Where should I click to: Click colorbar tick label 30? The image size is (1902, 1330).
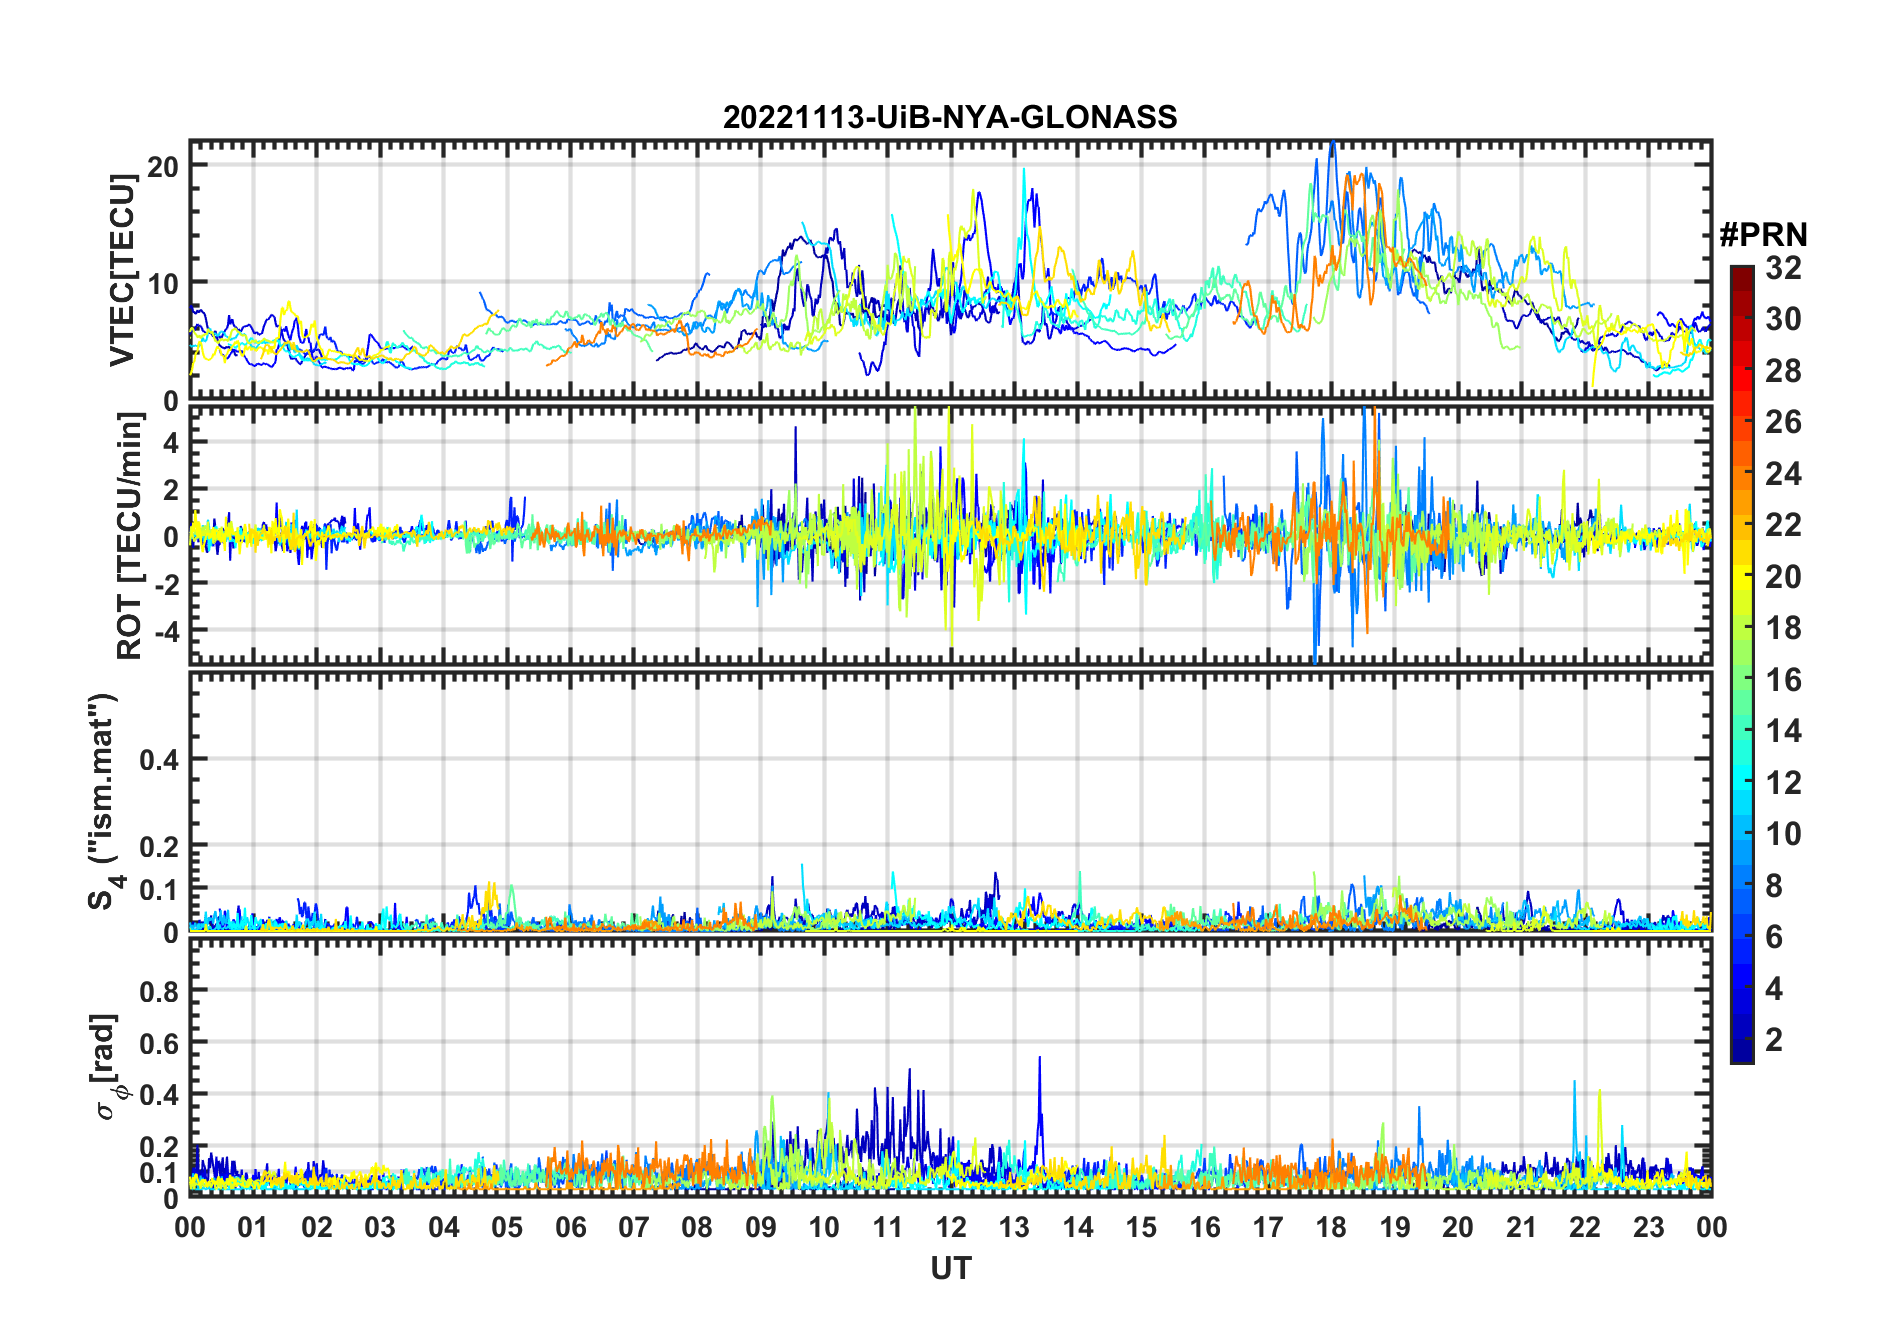(1783, 319)
